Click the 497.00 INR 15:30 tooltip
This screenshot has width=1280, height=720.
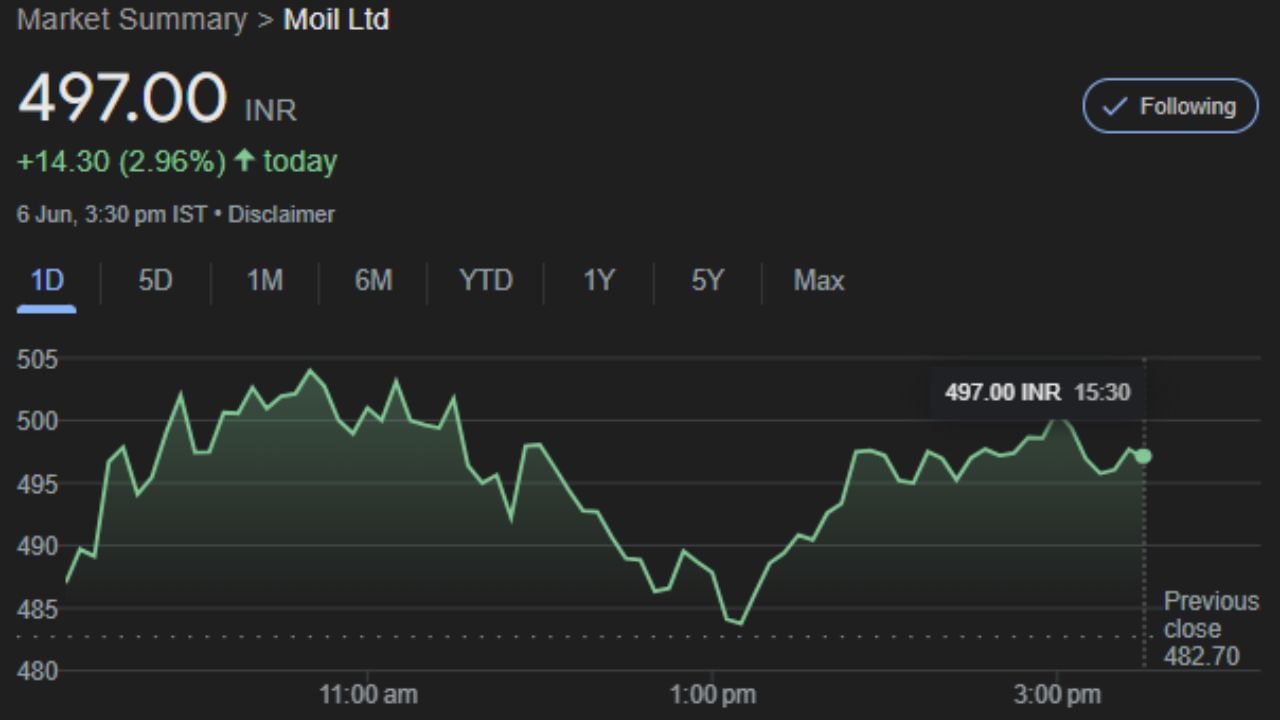point(1037,392)
